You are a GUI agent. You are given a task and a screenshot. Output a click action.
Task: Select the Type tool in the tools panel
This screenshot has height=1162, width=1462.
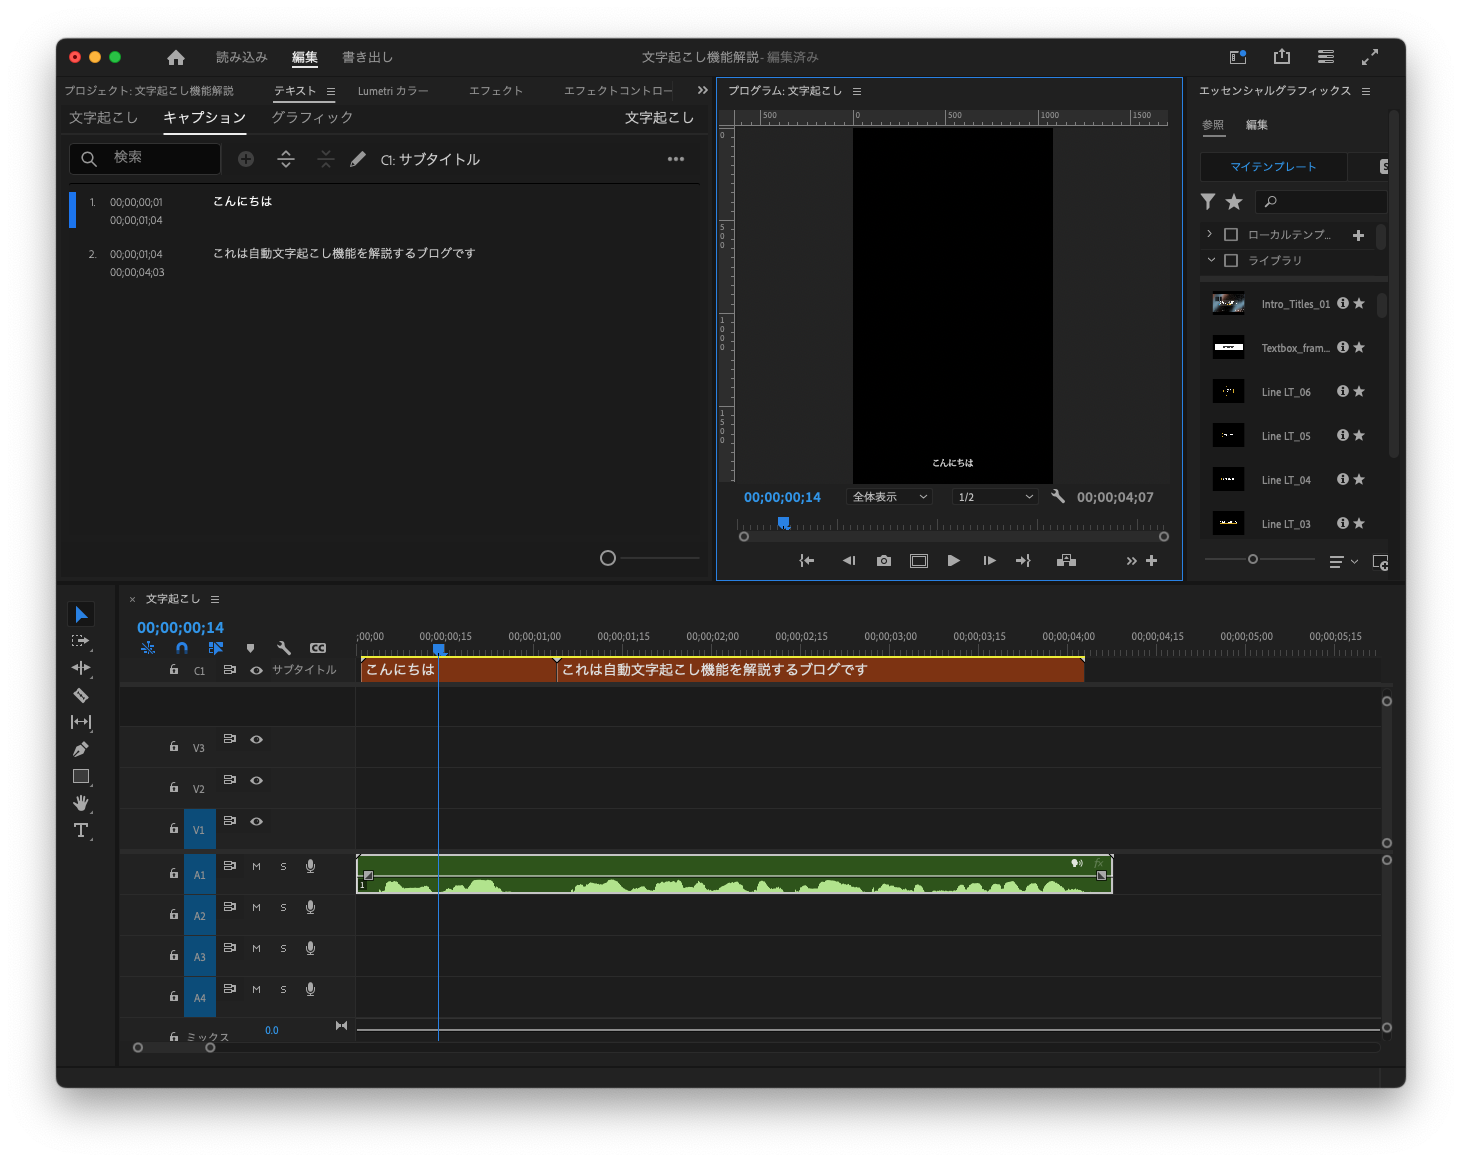point(81,830)
